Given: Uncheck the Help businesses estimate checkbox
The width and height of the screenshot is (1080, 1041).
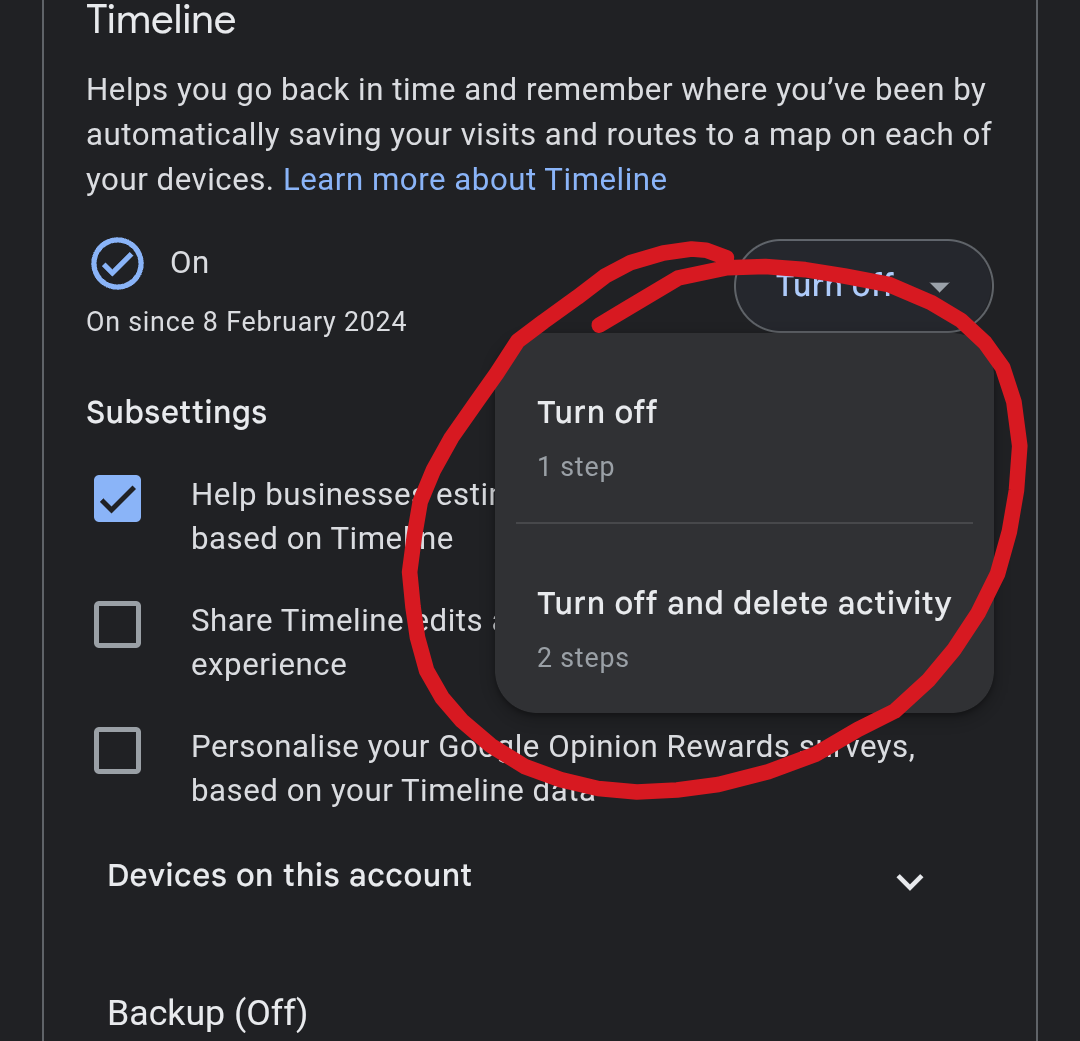Looking at the screenshot, I should tap(118, 498).
